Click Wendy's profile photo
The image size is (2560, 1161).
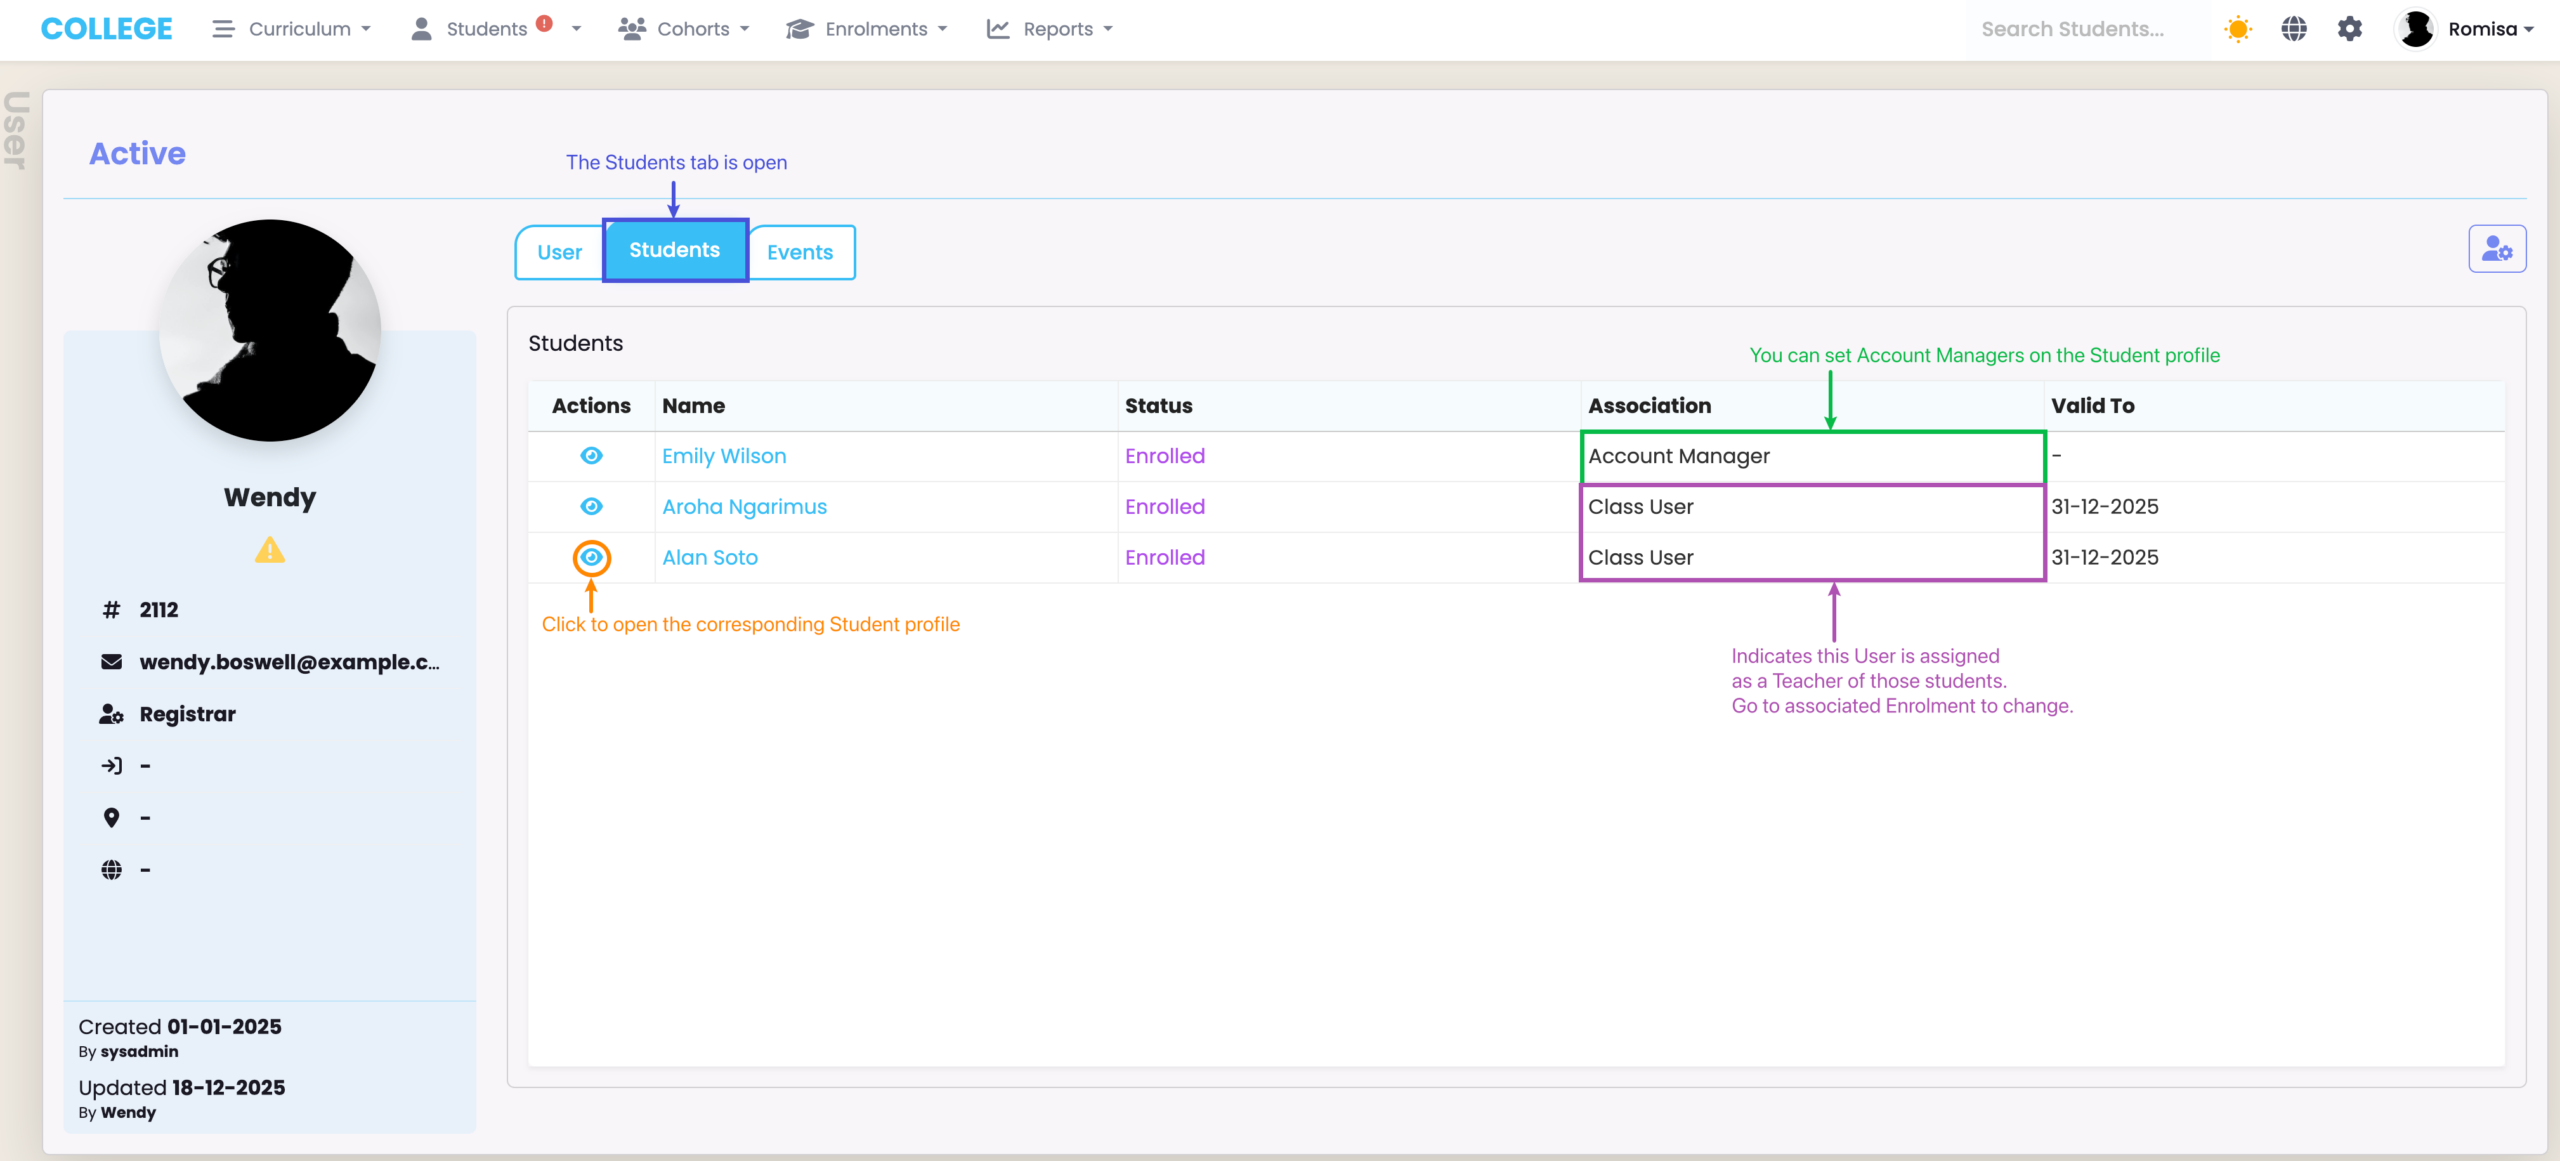point(270,330)
